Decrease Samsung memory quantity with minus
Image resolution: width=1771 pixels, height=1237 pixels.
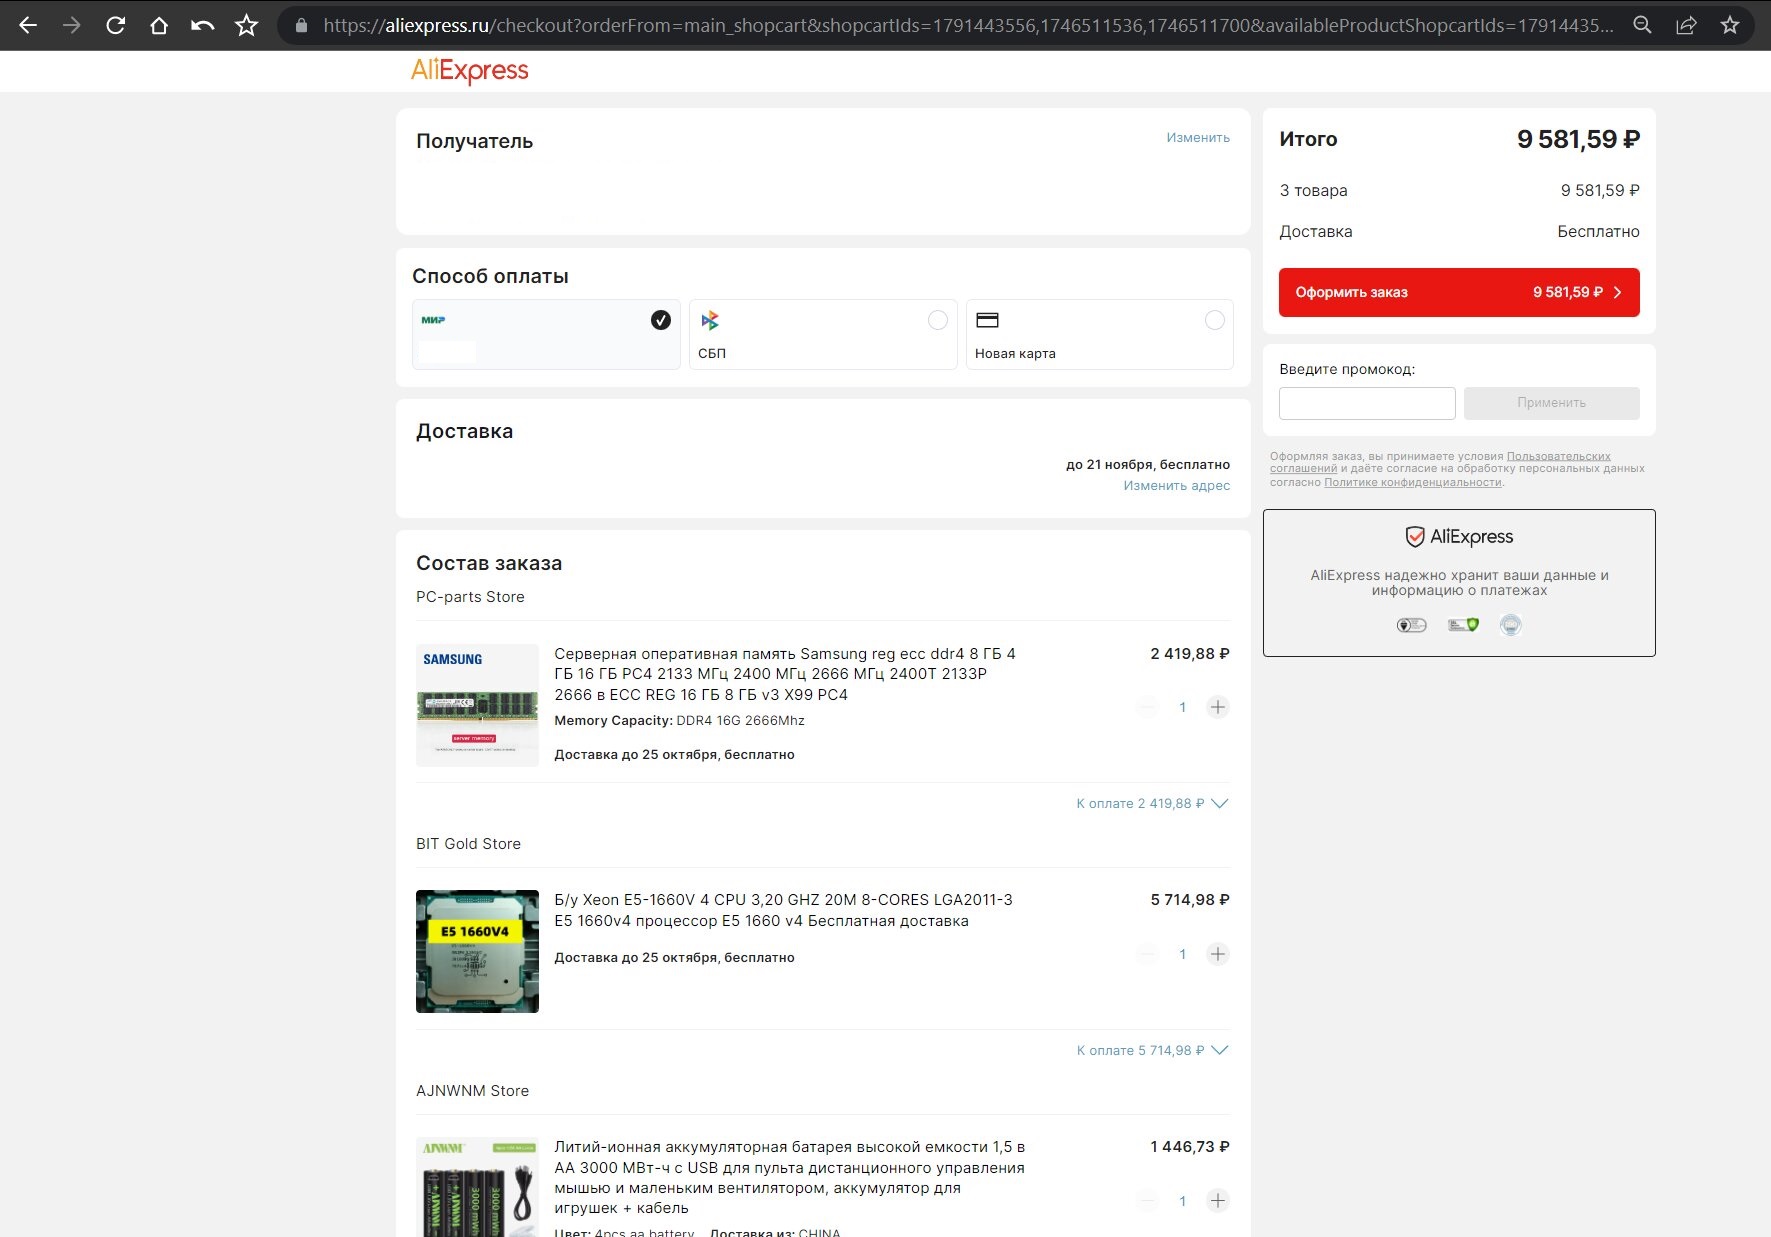click(1148, 707)
